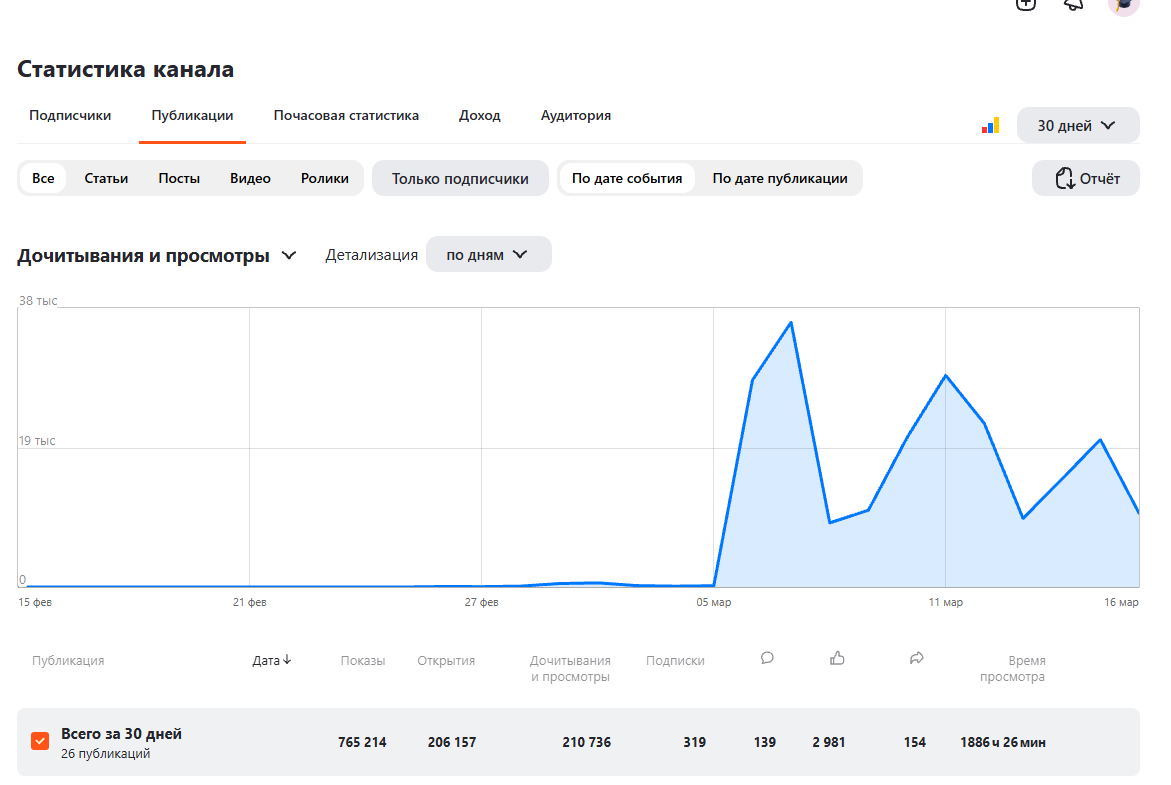Open the 'Почасовая статистика' tab

coord(346,116)
